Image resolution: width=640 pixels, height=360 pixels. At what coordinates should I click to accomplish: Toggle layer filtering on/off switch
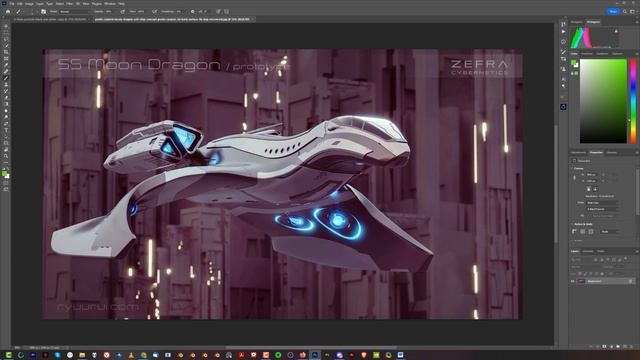625,258
